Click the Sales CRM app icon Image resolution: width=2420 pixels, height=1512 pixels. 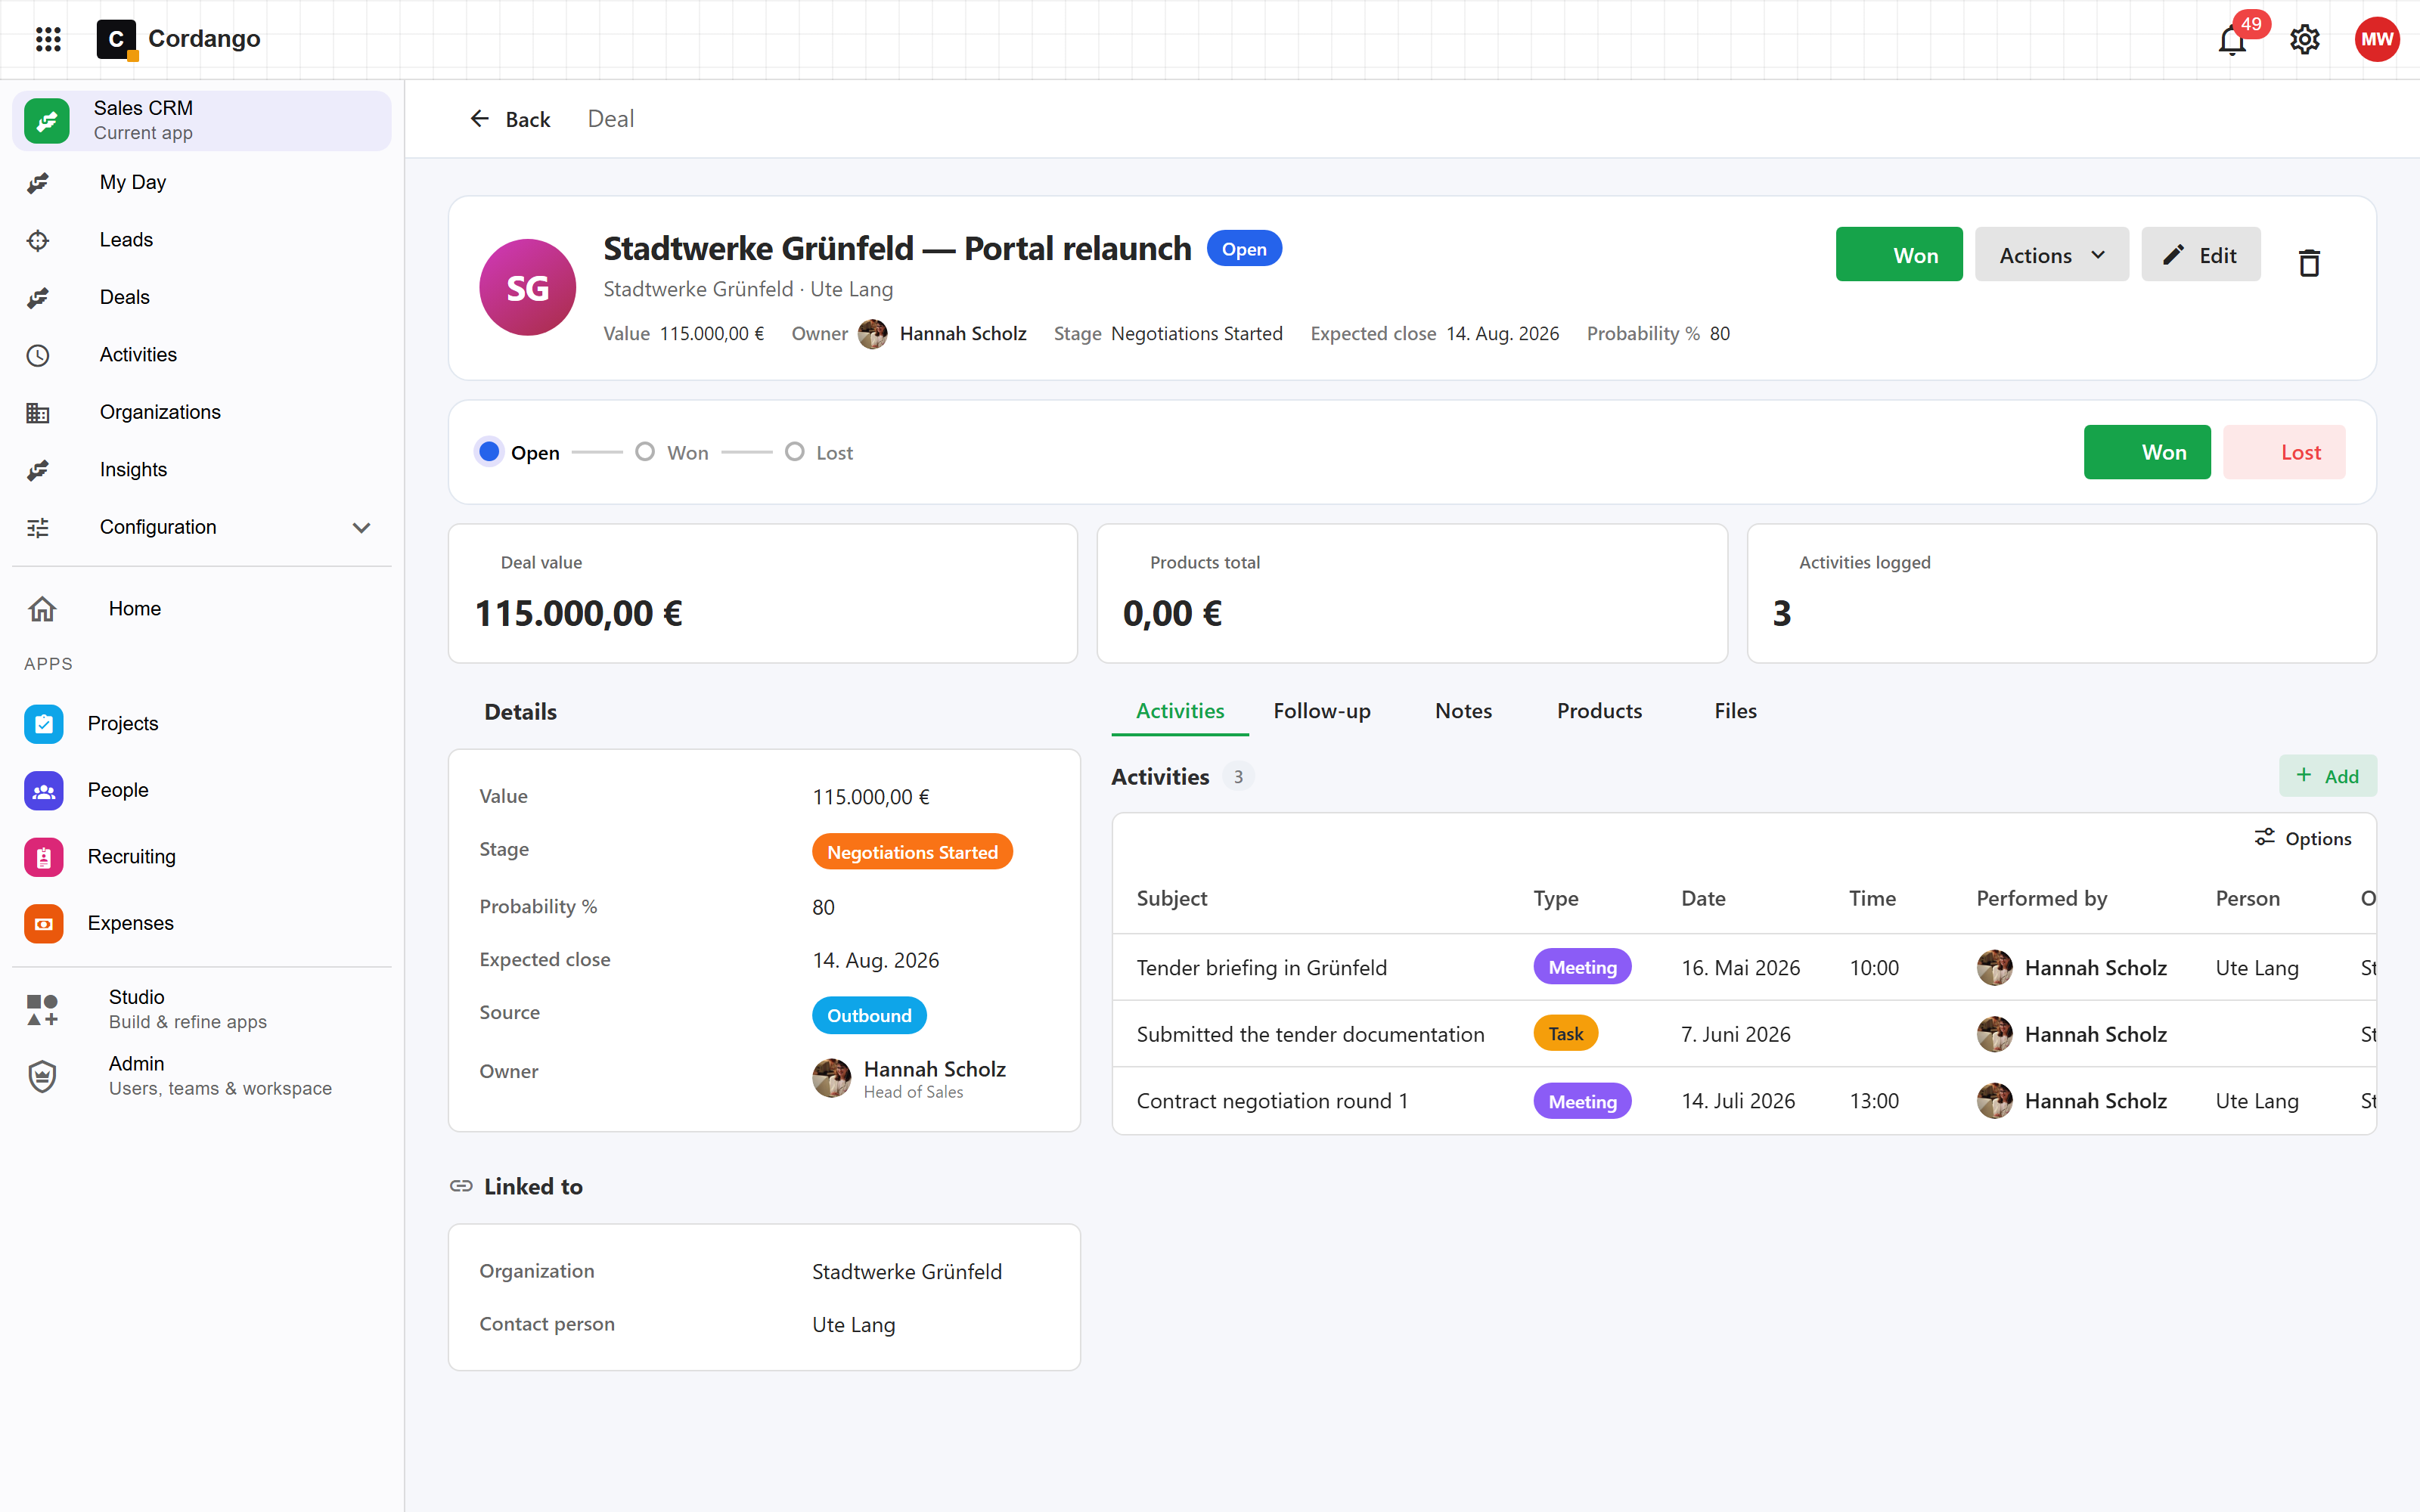point(47,121)
